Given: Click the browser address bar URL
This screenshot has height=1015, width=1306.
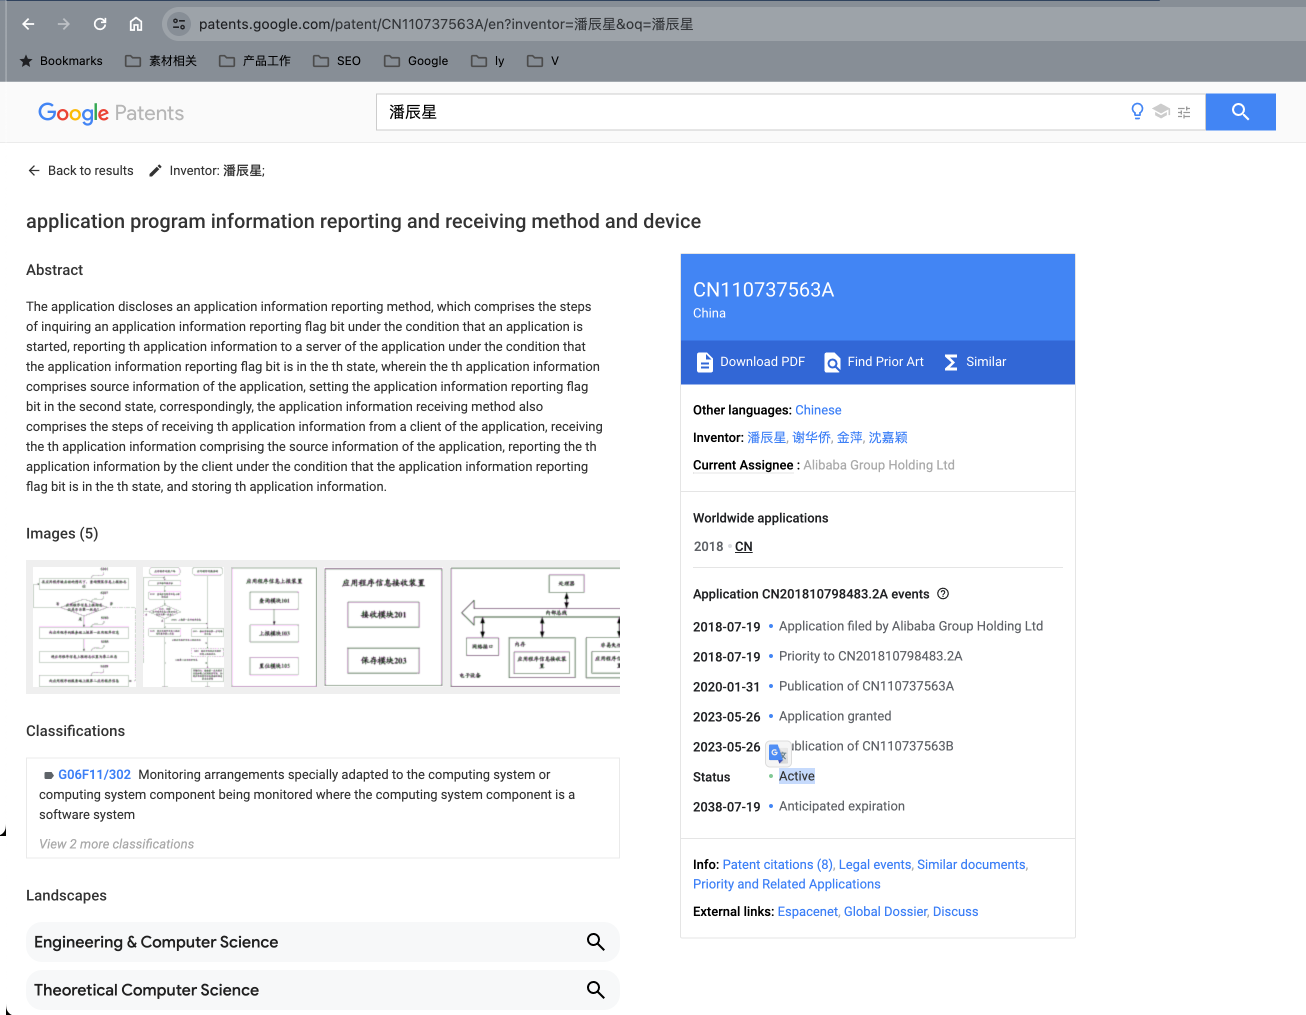Looking at the screenshot, I should pyautogui.click(x=446, y=24).
